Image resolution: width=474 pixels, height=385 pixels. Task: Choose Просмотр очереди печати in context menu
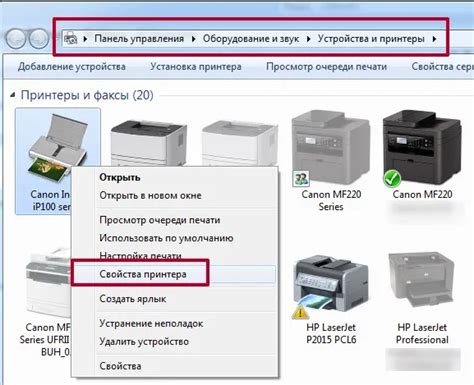(160, 220)
